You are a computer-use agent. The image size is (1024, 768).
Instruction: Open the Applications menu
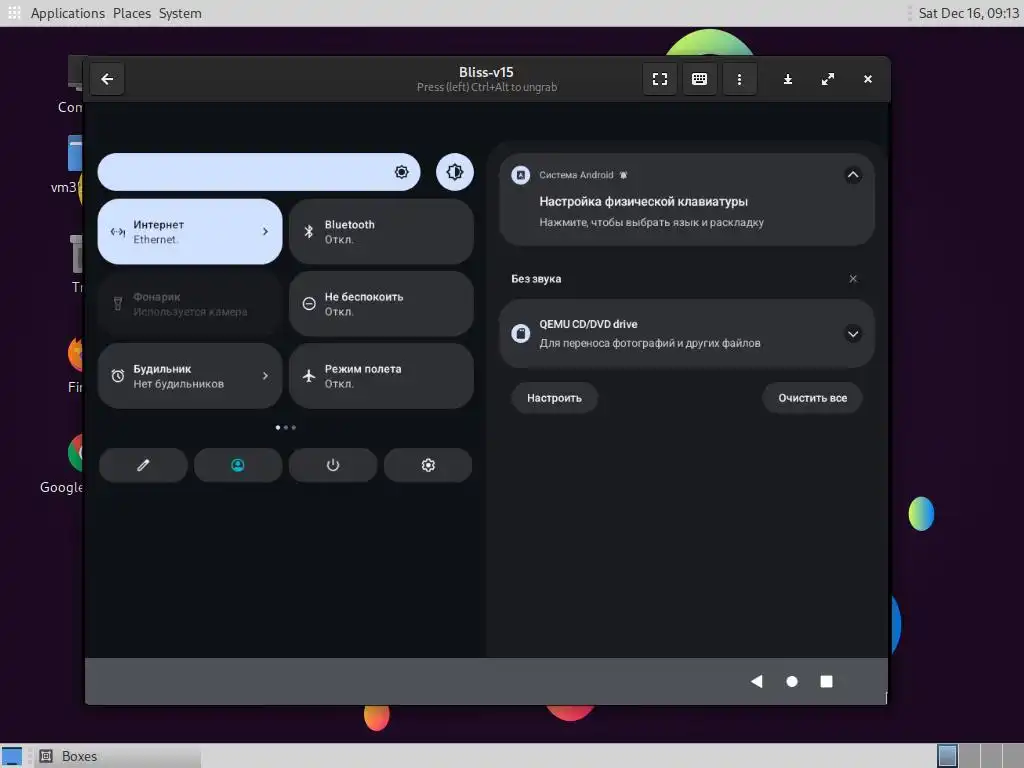tap(67, 13)
